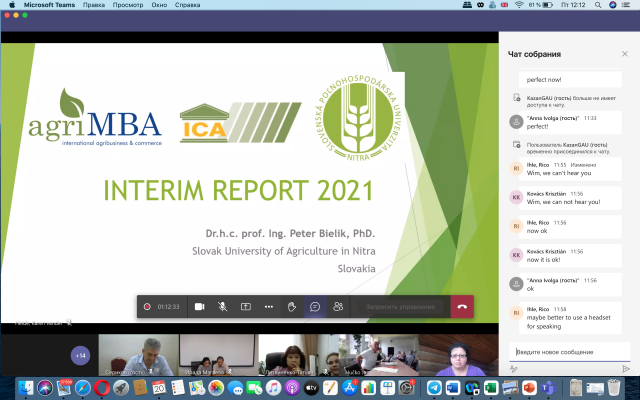
Task: Open the Wi-Fi status menu
Action: click(519, 5)
